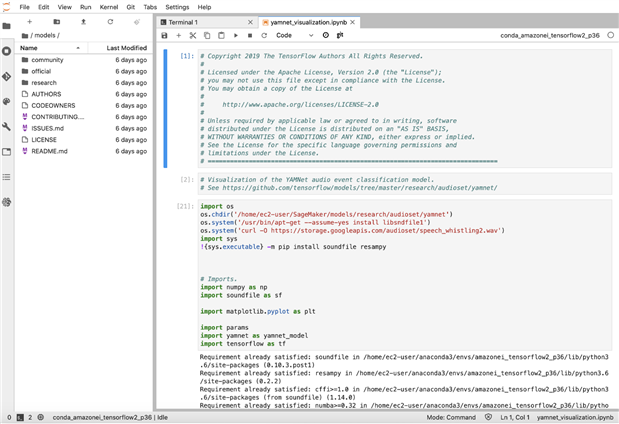Sort files by Name column
The height and width of the screenshot is (424, 619).
pos(50,48)
